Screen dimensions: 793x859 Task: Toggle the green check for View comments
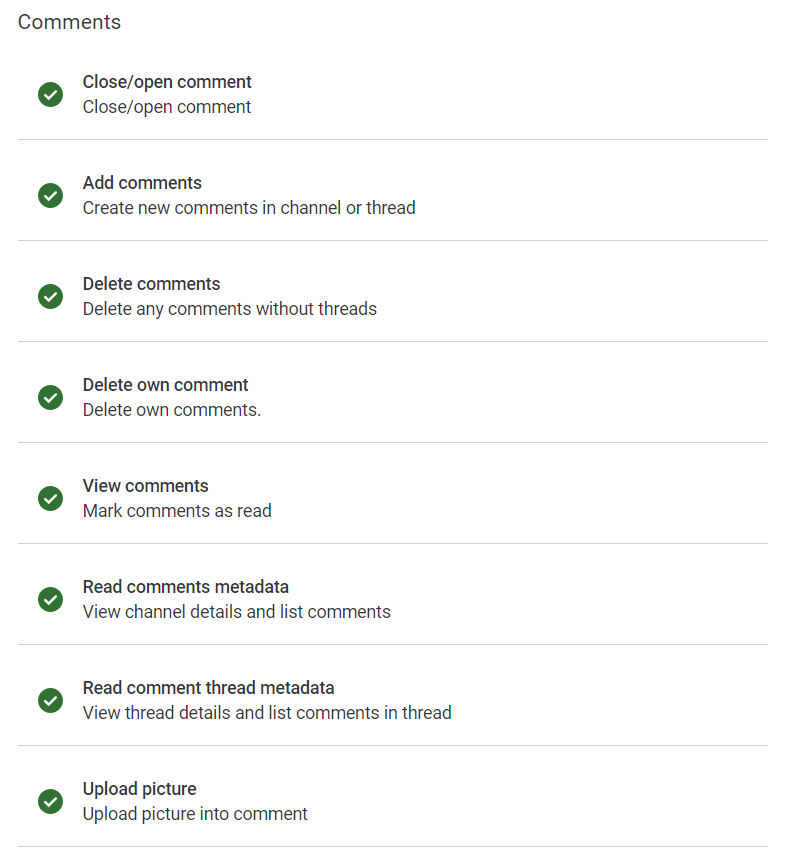click(x=50, y=498)
